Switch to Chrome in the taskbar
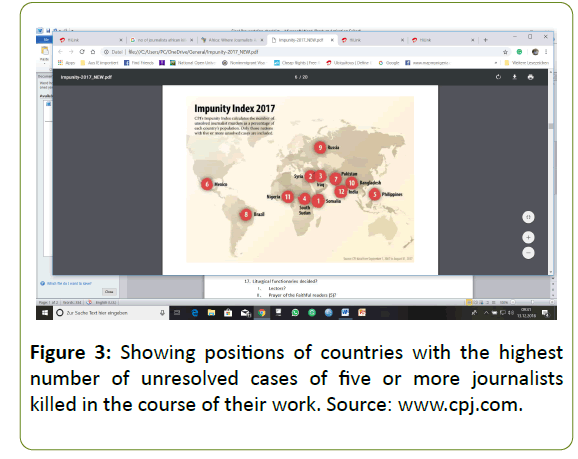 [x=262, y=313]
